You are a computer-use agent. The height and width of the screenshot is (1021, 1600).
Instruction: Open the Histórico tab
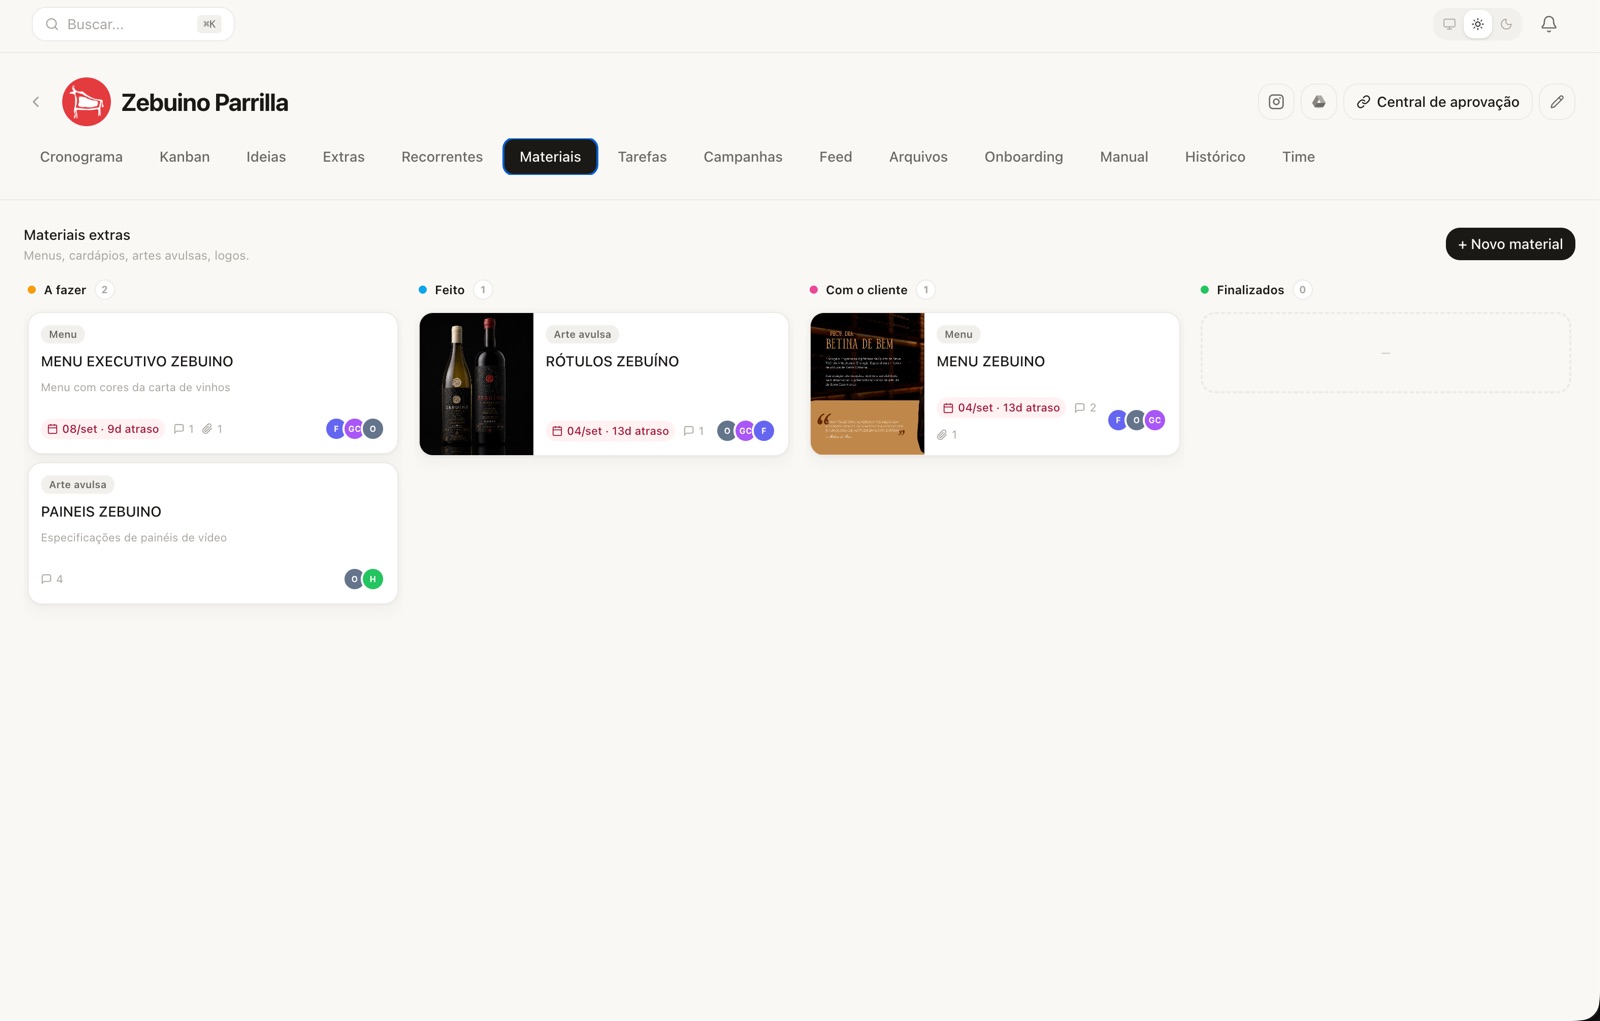(1215, 157)
